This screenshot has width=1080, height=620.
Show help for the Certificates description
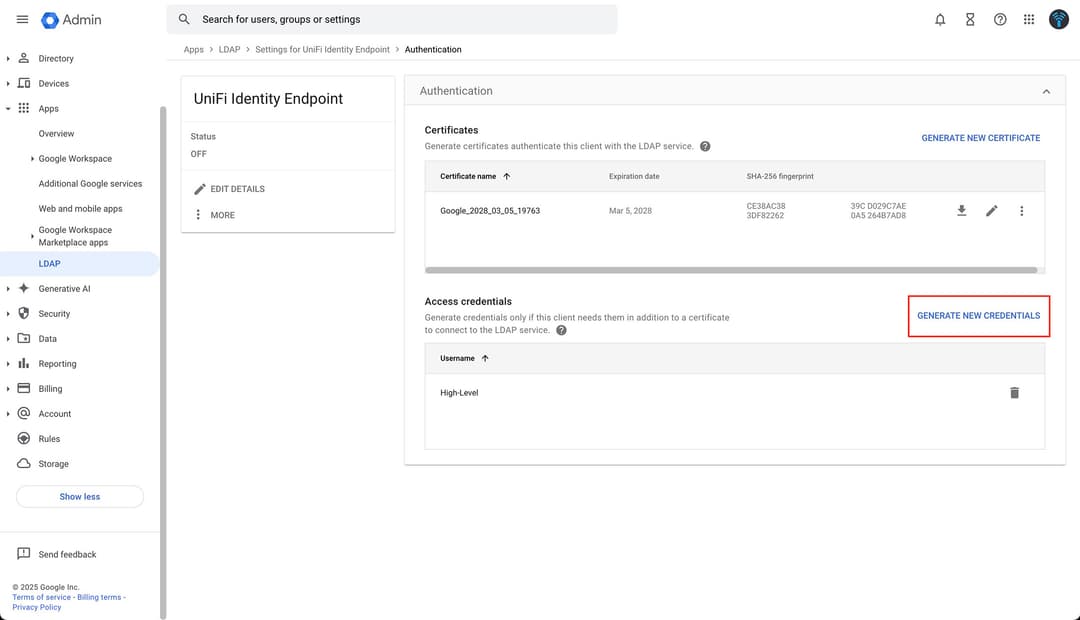pos(705,146)
